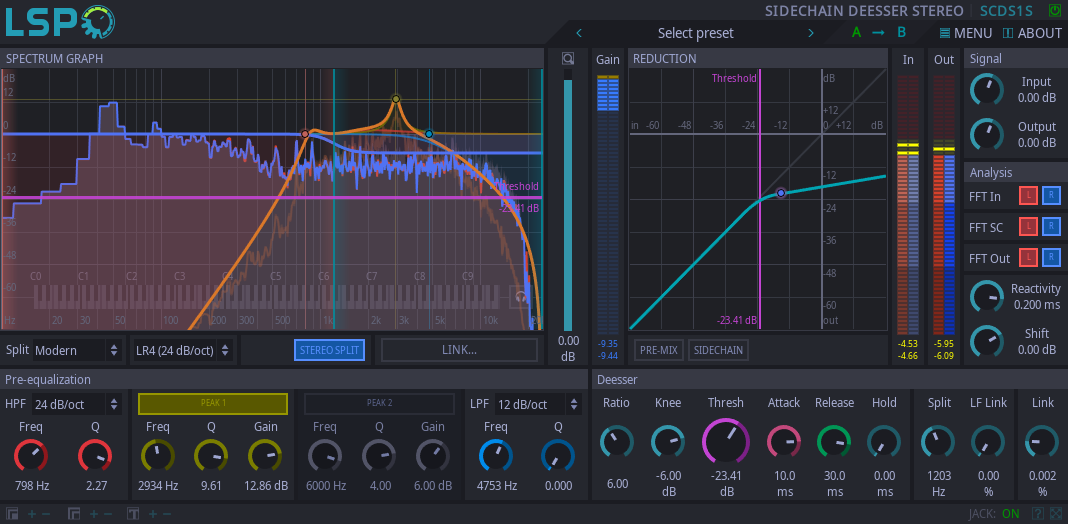The width and height of the screenshot is (1068, 524).
Task: Click the help question mark icon
Action: click(x=1037, y=513)
